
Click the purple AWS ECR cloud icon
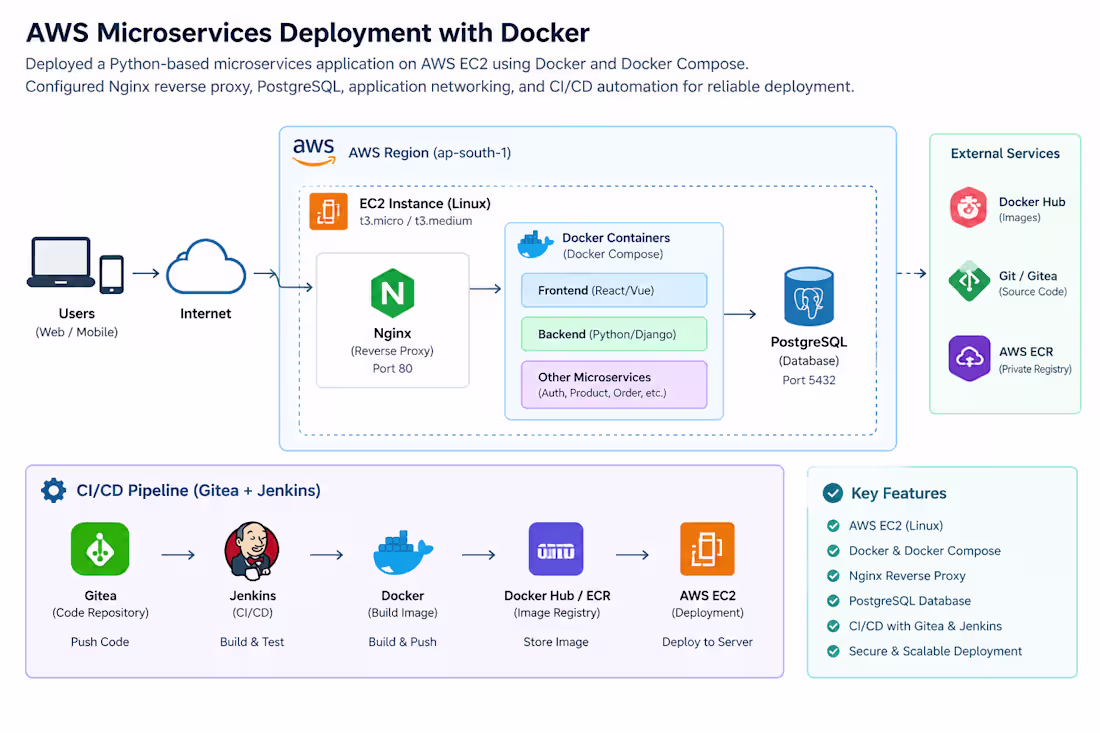[x=969, y=358]
